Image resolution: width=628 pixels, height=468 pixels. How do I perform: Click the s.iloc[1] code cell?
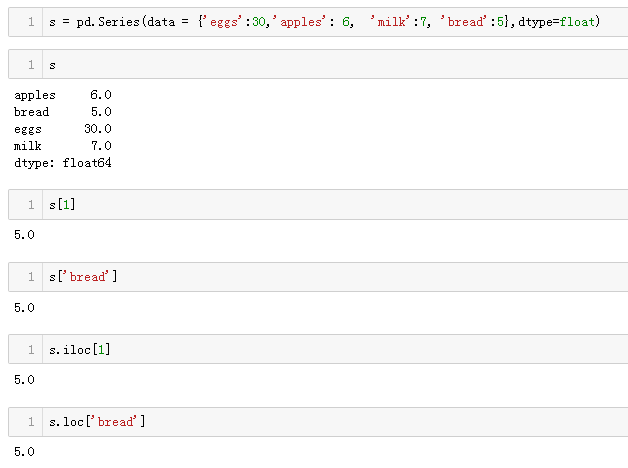point(318,349)
